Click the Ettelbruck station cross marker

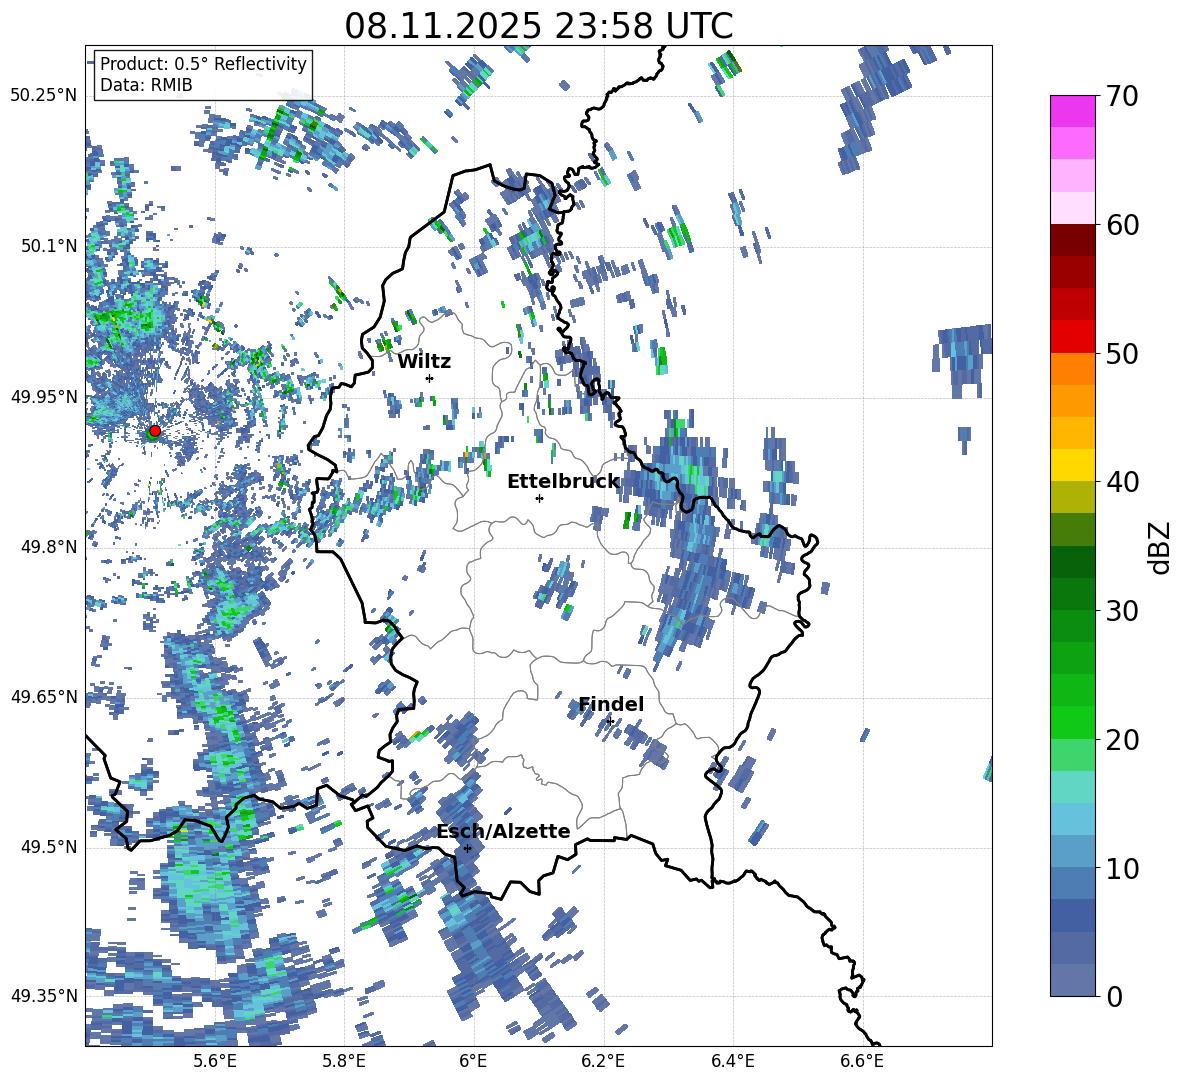coord(539,498)
